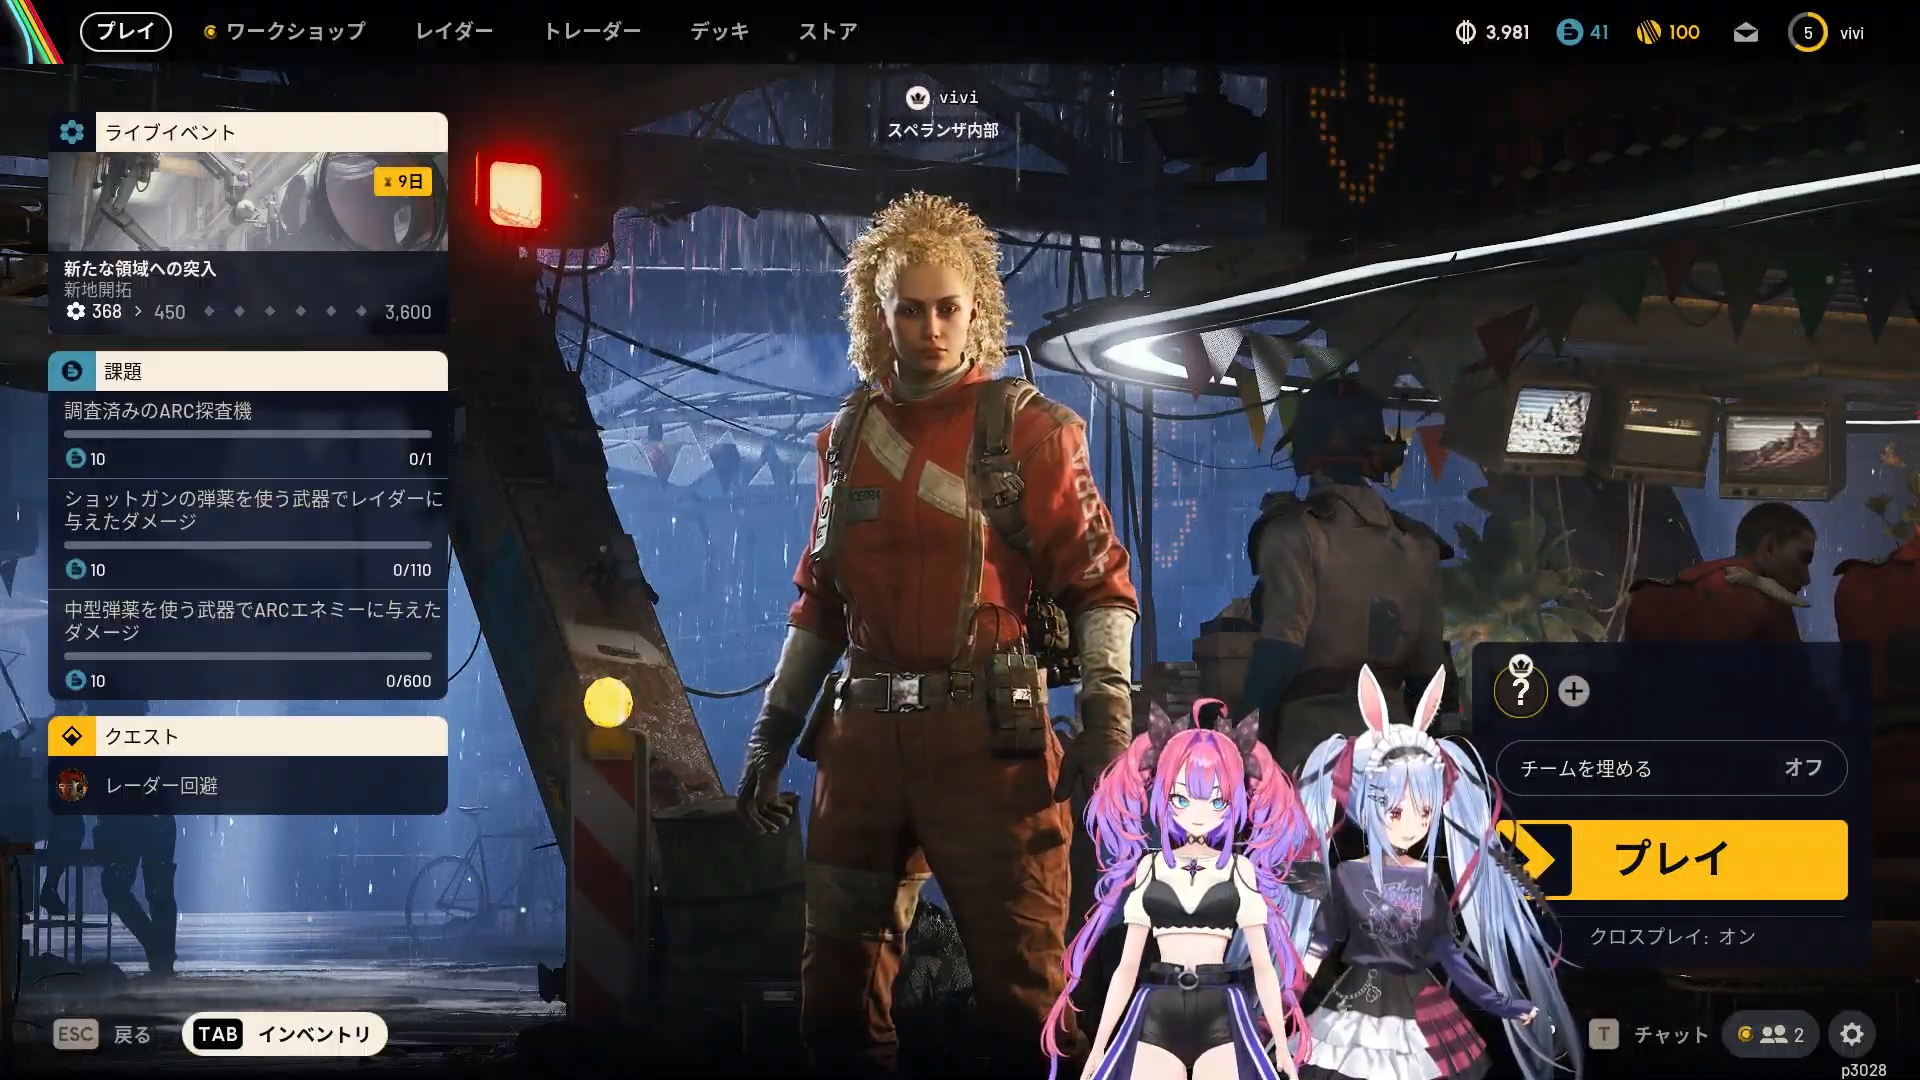Click the shotgun ammo damage progress bar
Viewport: 1920px width, 1080px height.
coord(247,545)
